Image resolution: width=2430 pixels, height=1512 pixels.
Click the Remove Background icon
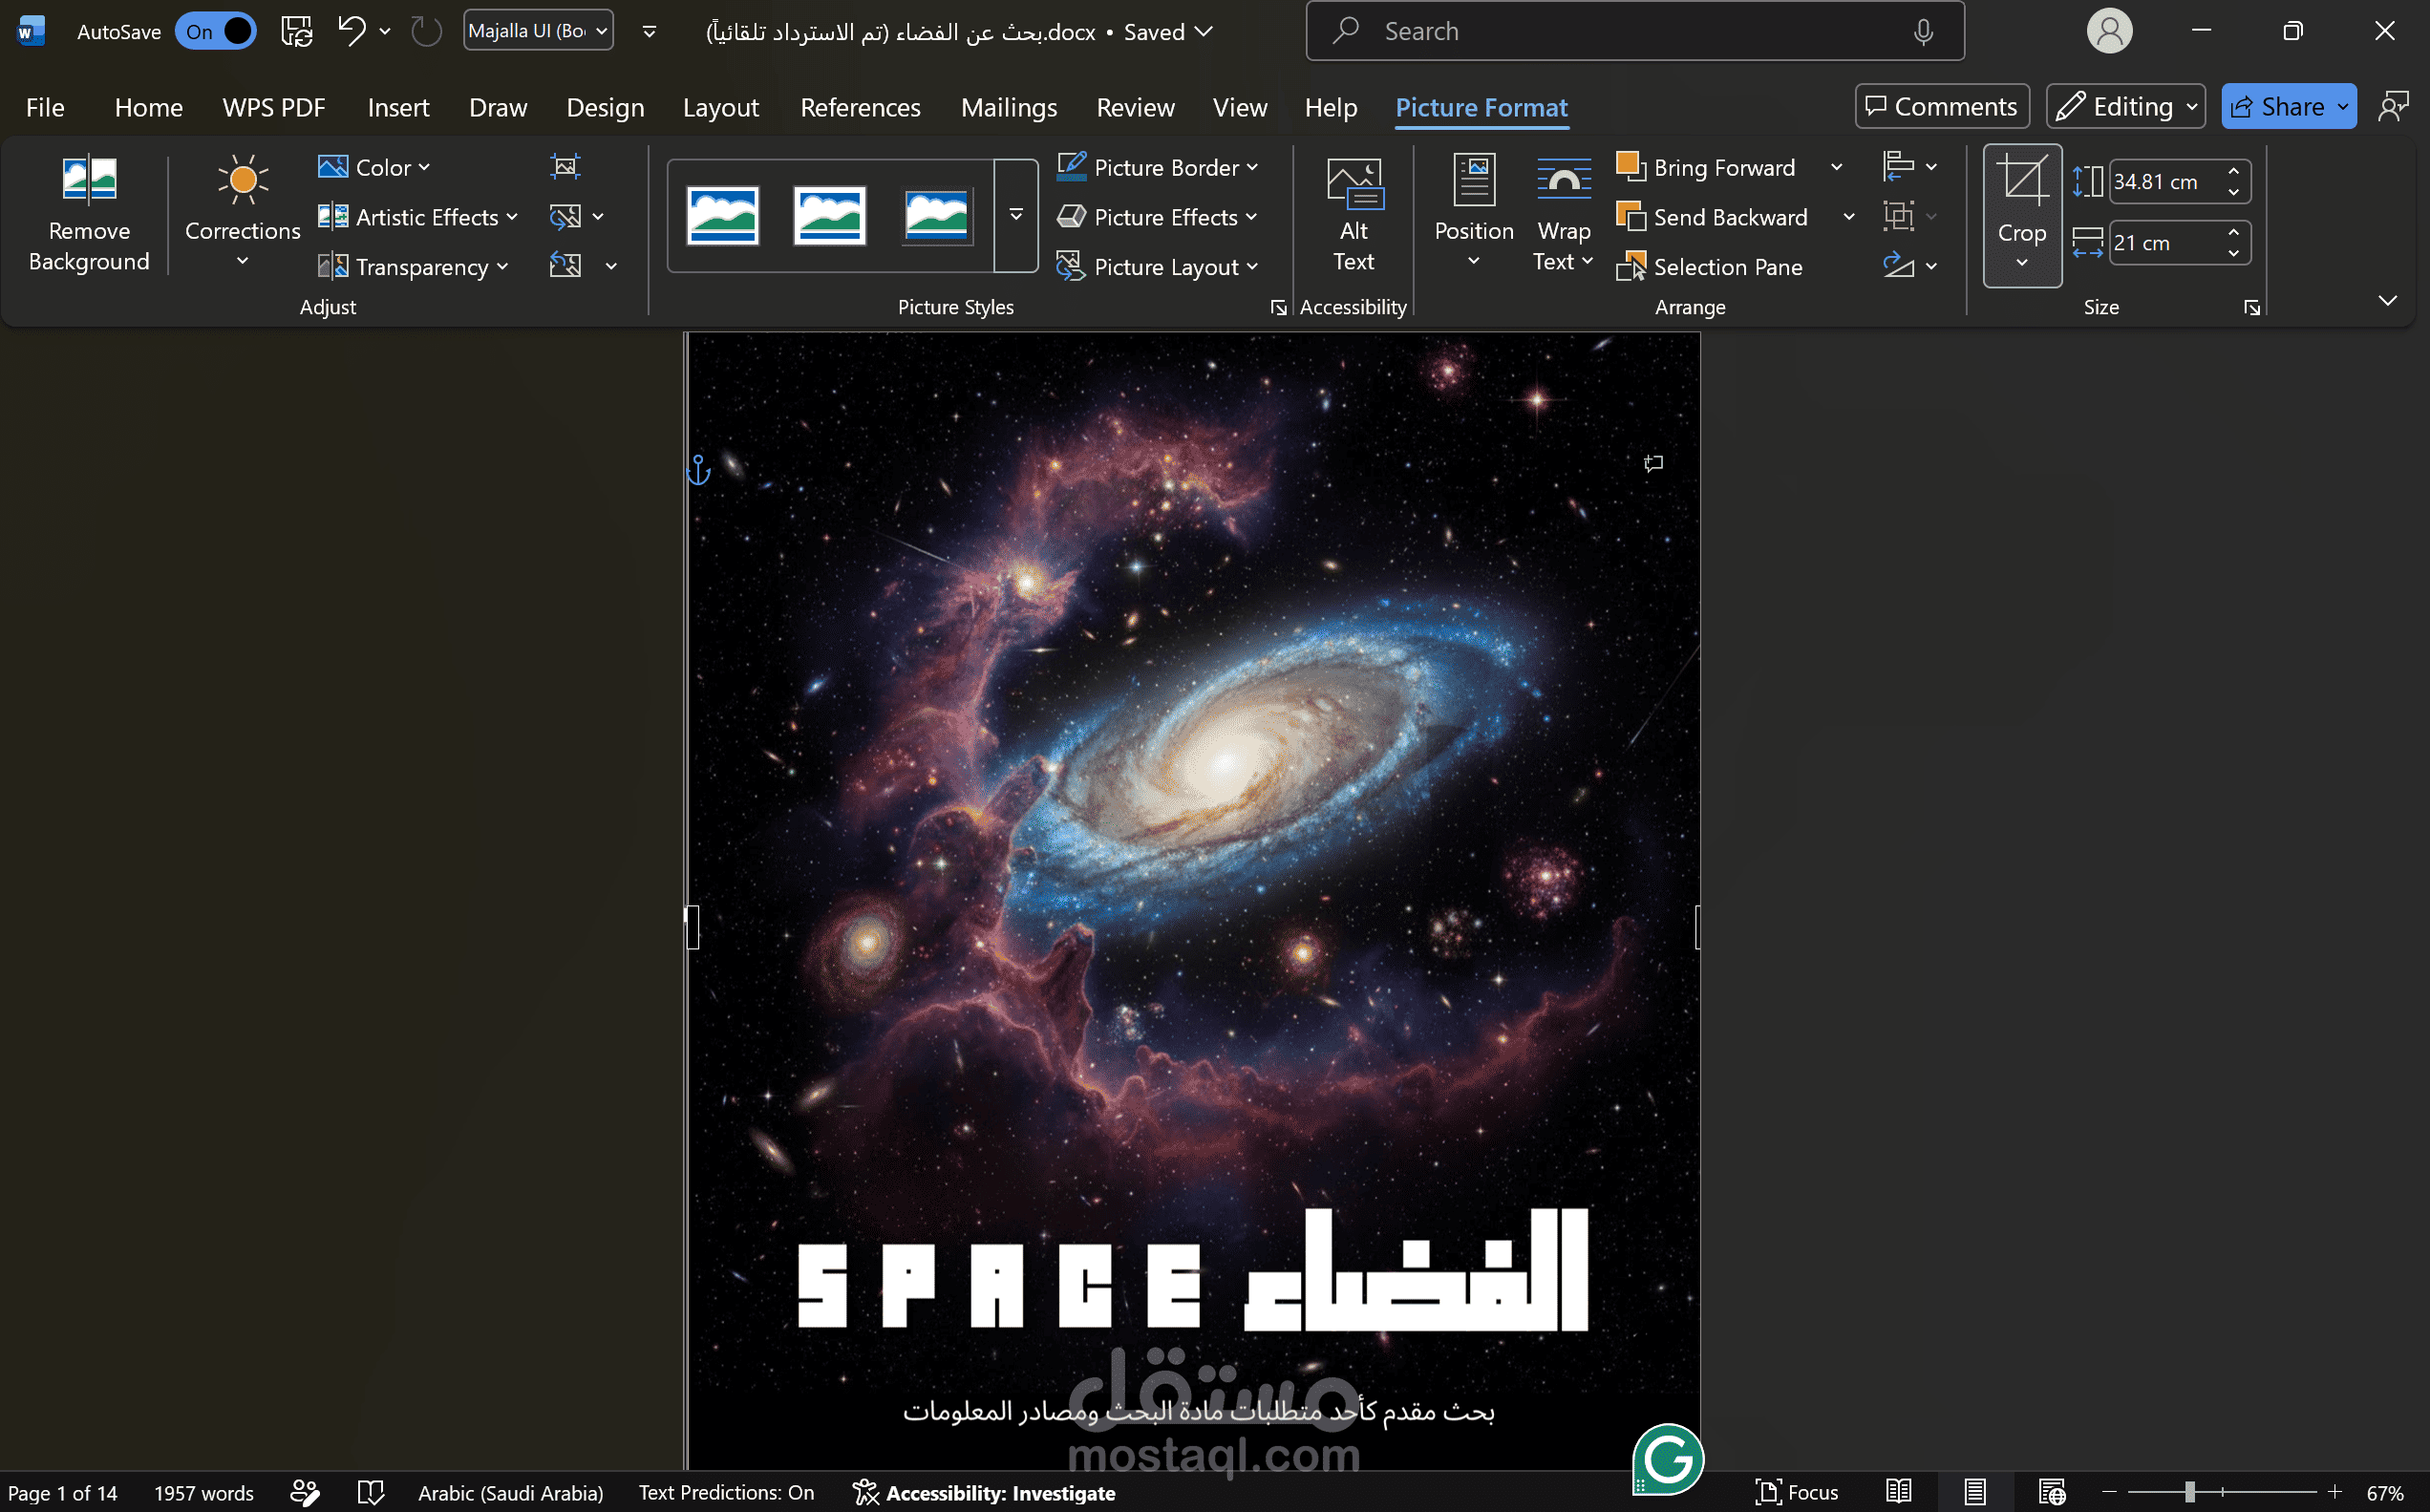(89, 180)
